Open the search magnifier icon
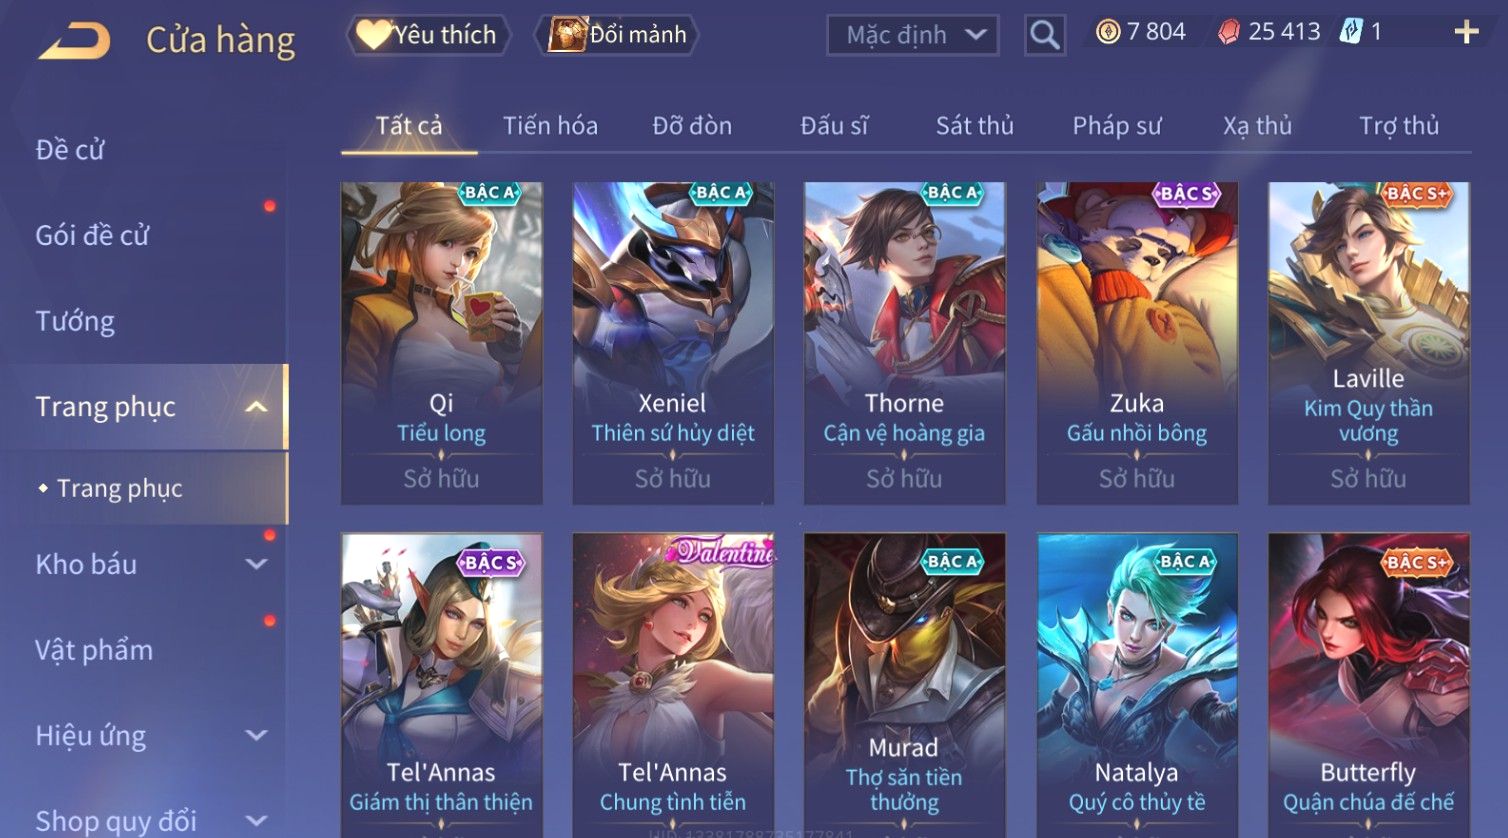The height and width of the screenshot is (838, 1508). 1044,35
